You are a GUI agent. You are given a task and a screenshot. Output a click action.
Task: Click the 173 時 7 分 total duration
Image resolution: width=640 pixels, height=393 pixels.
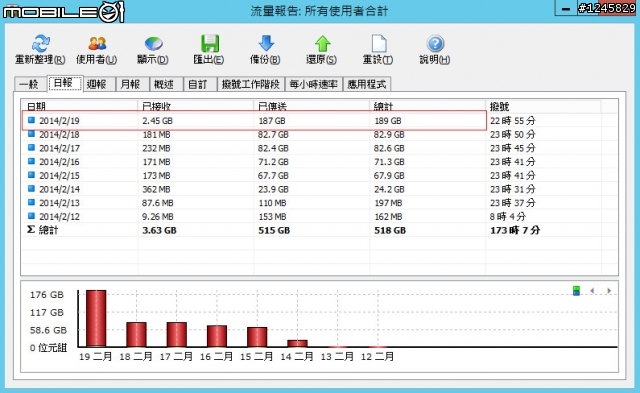pyautogui.click(x=515, y=230)
